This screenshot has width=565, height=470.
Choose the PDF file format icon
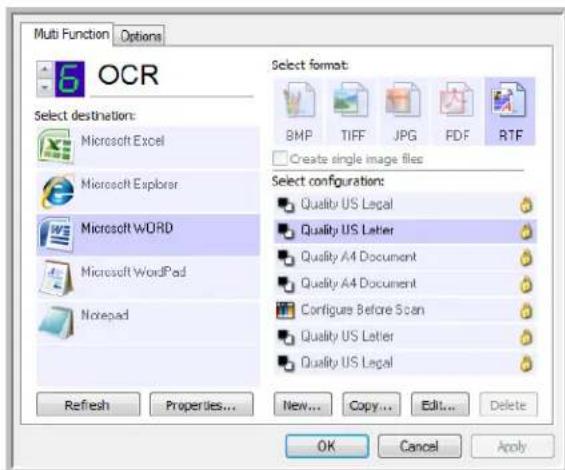(x=456, y=101)
